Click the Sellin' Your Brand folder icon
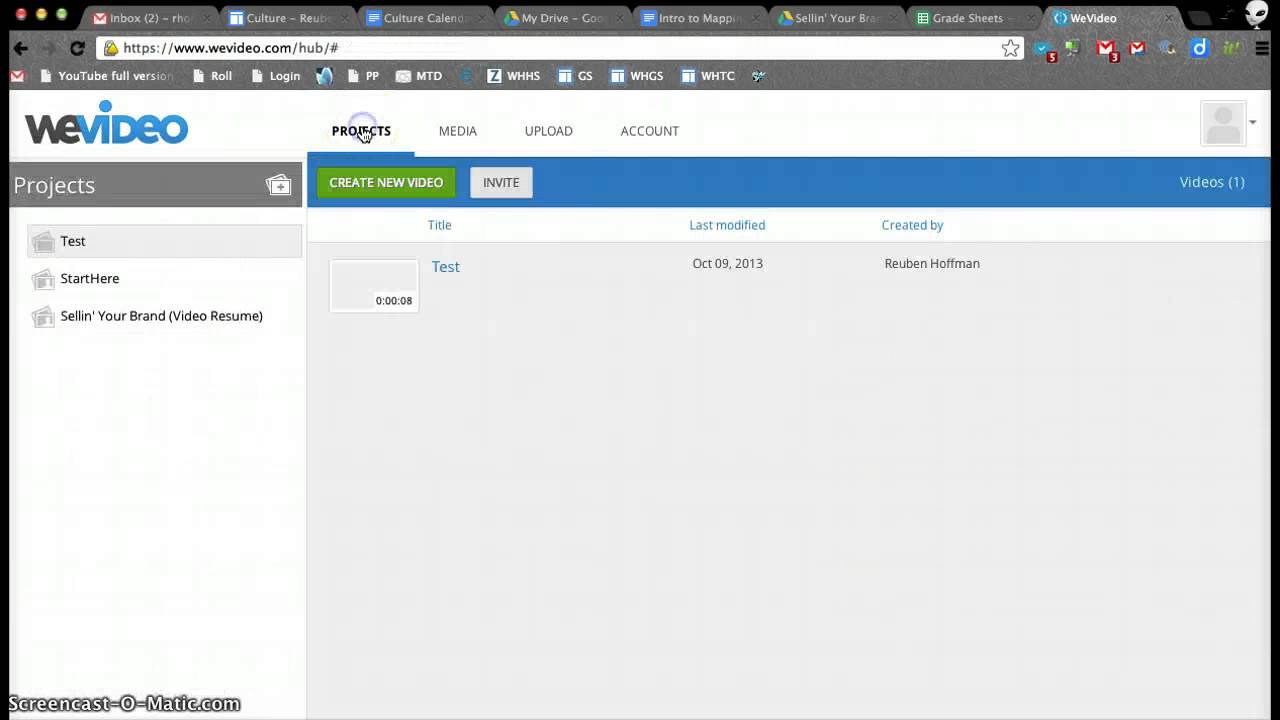 point(43,316)
